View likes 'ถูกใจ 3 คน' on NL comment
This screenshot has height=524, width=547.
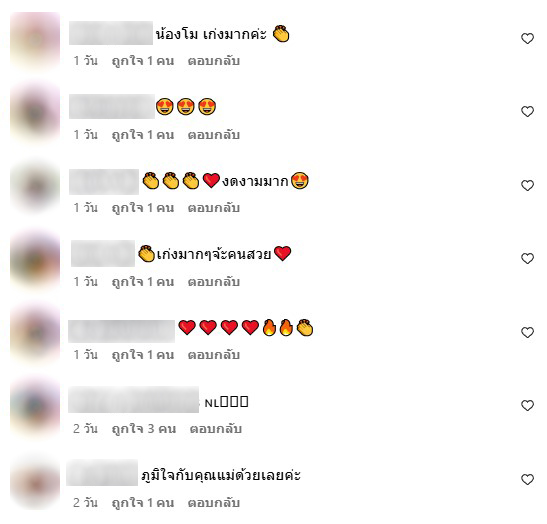coord(144,429)
